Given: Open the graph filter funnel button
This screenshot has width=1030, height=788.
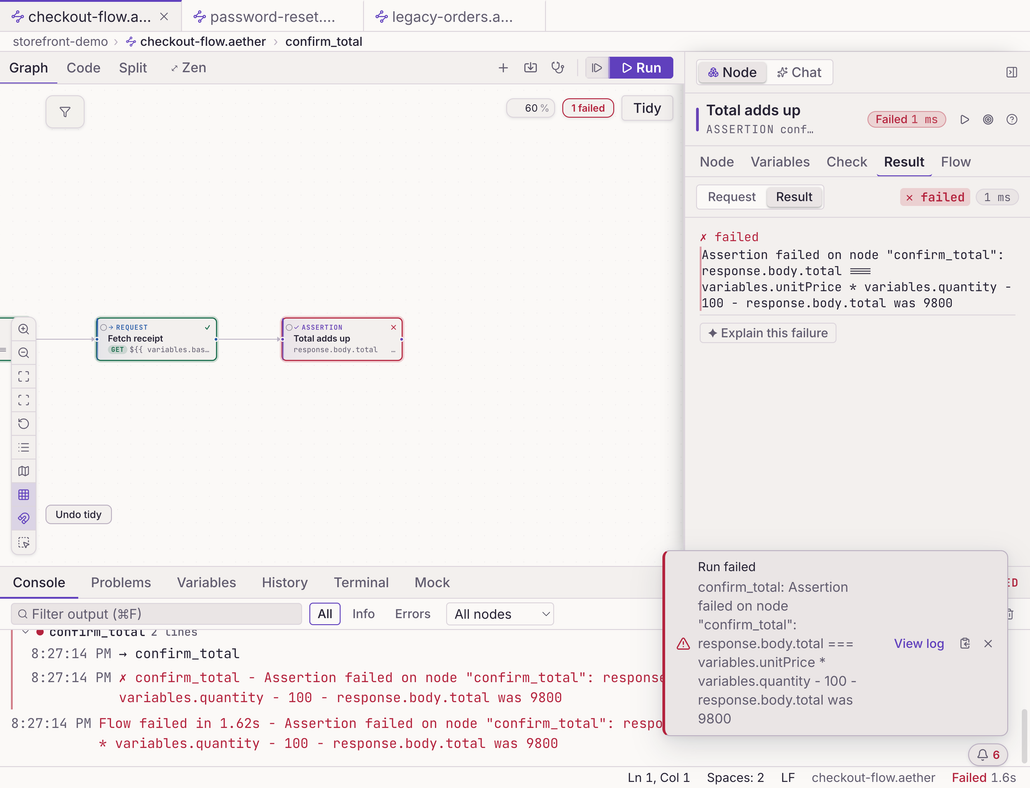Looking at the screenshot, I should (x=65, y=112).
